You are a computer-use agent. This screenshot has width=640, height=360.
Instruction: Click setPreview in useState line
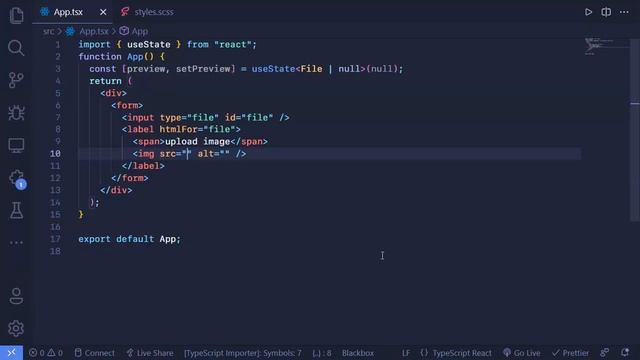pyautogui.click(x=203, y=69)
